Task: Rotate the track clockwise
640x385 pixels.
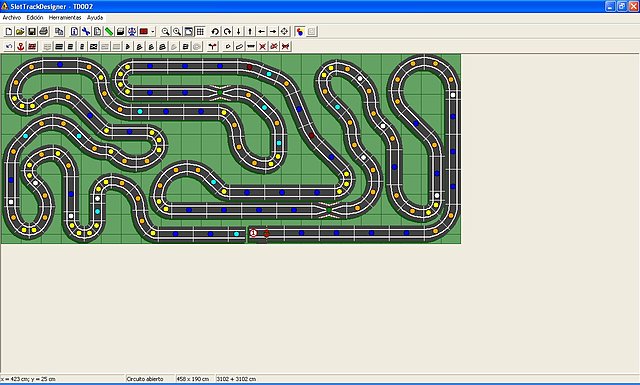Action: (x=227, y=31)
